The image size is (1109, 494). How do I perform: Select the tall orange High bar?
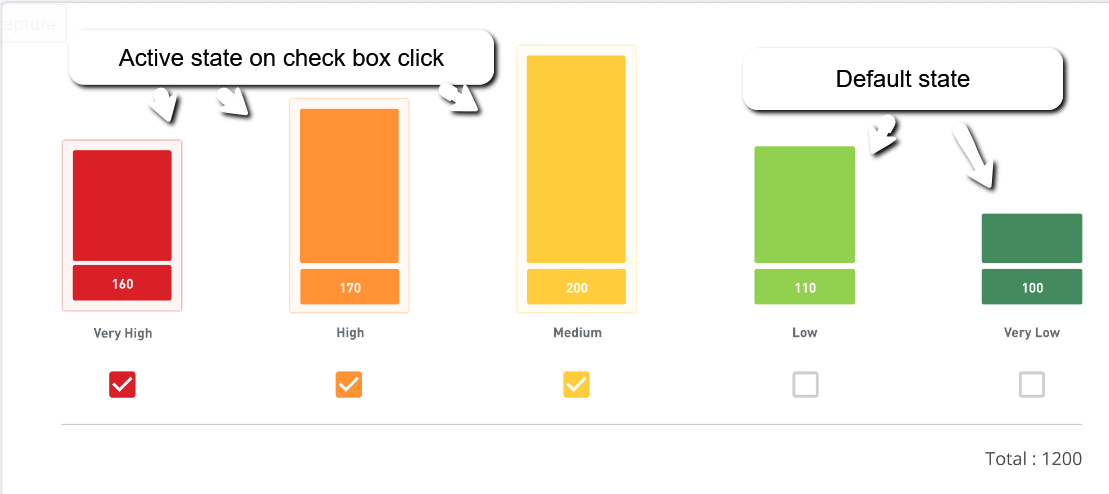pyautogui.click(x=349, y=185)
